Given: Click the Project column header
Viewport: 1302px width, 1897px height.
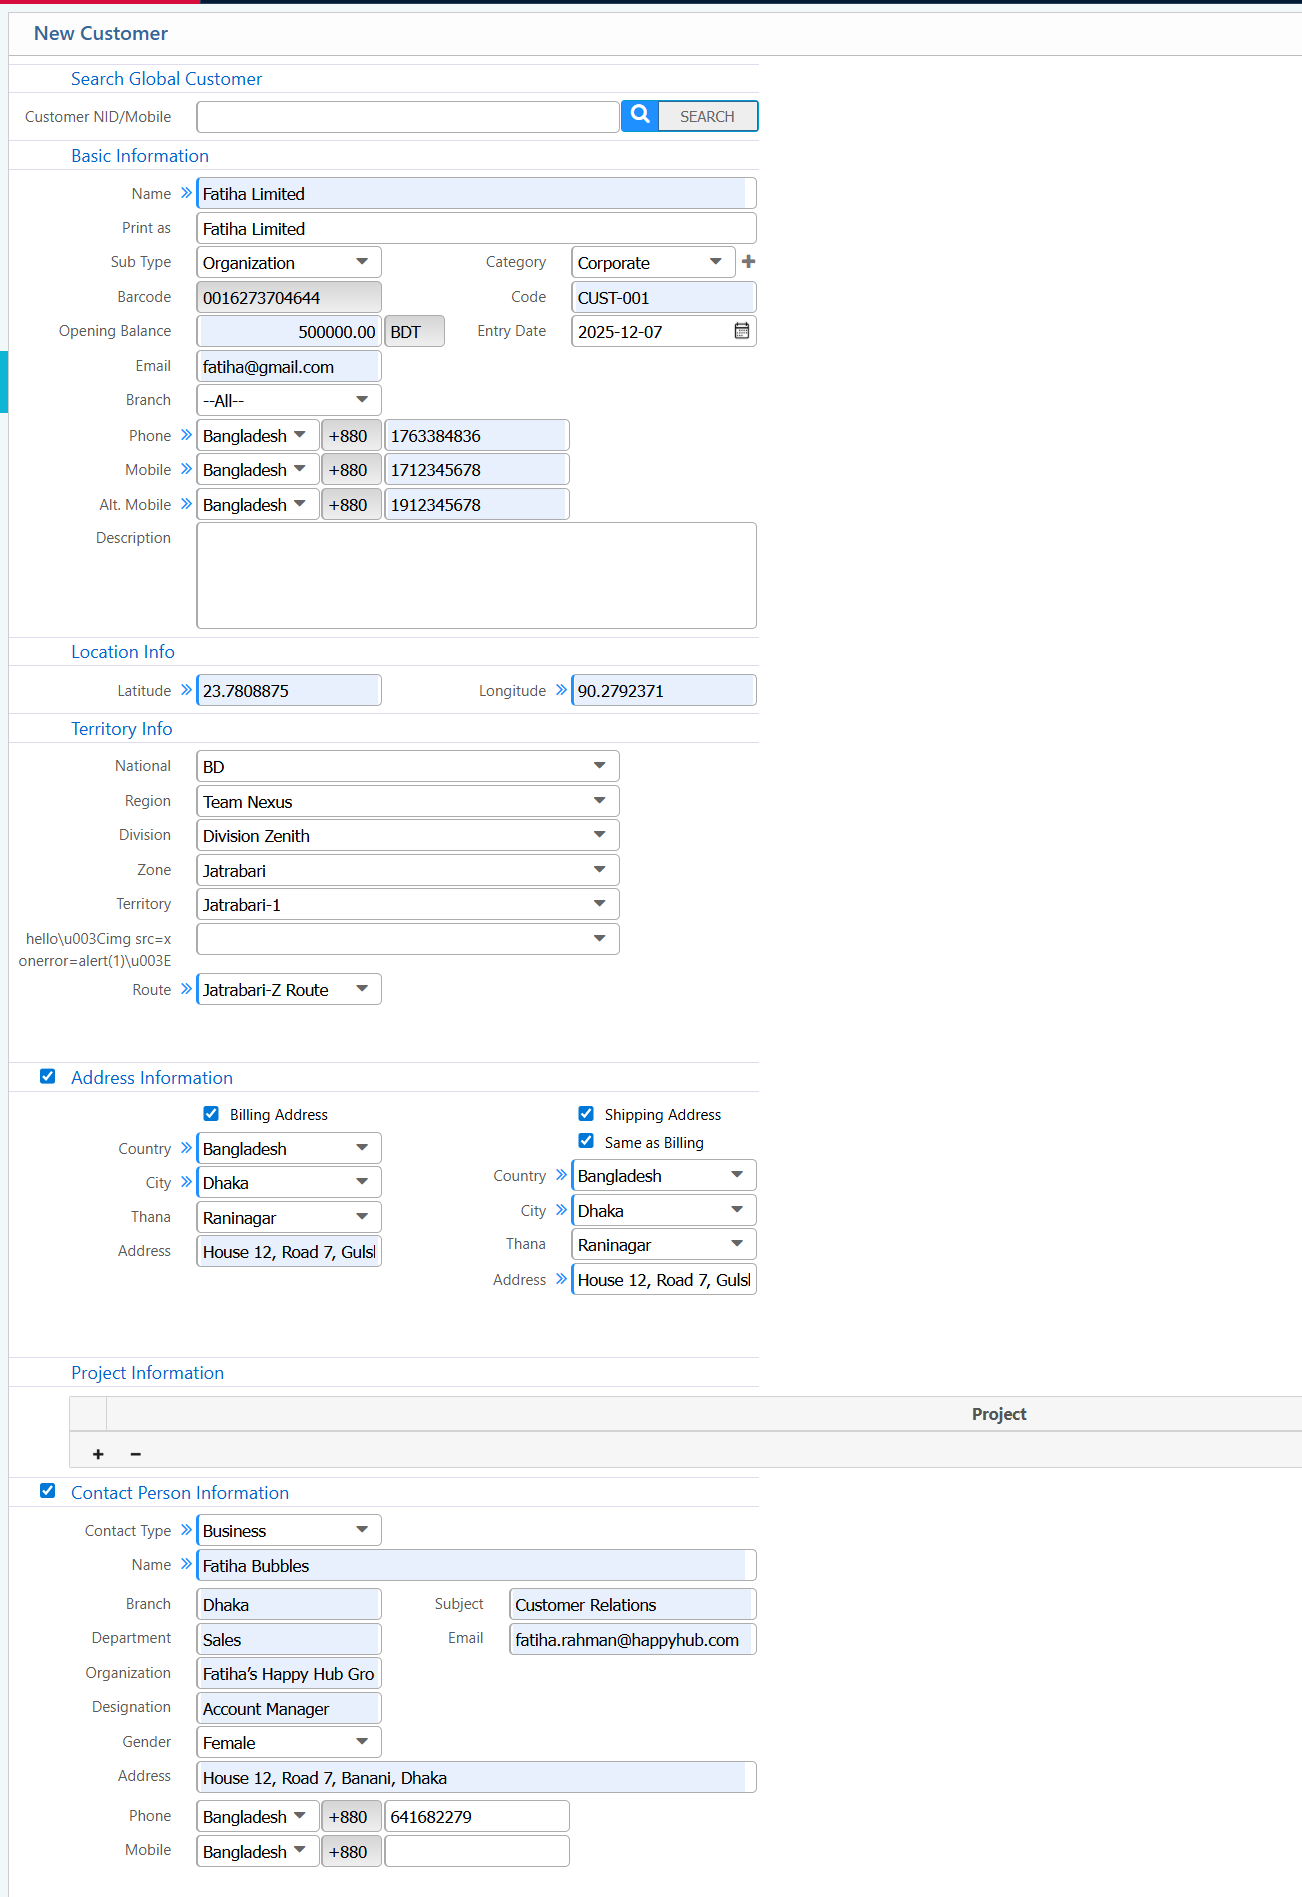Looking at the screenshot, I should click(x=998, y=1414).
